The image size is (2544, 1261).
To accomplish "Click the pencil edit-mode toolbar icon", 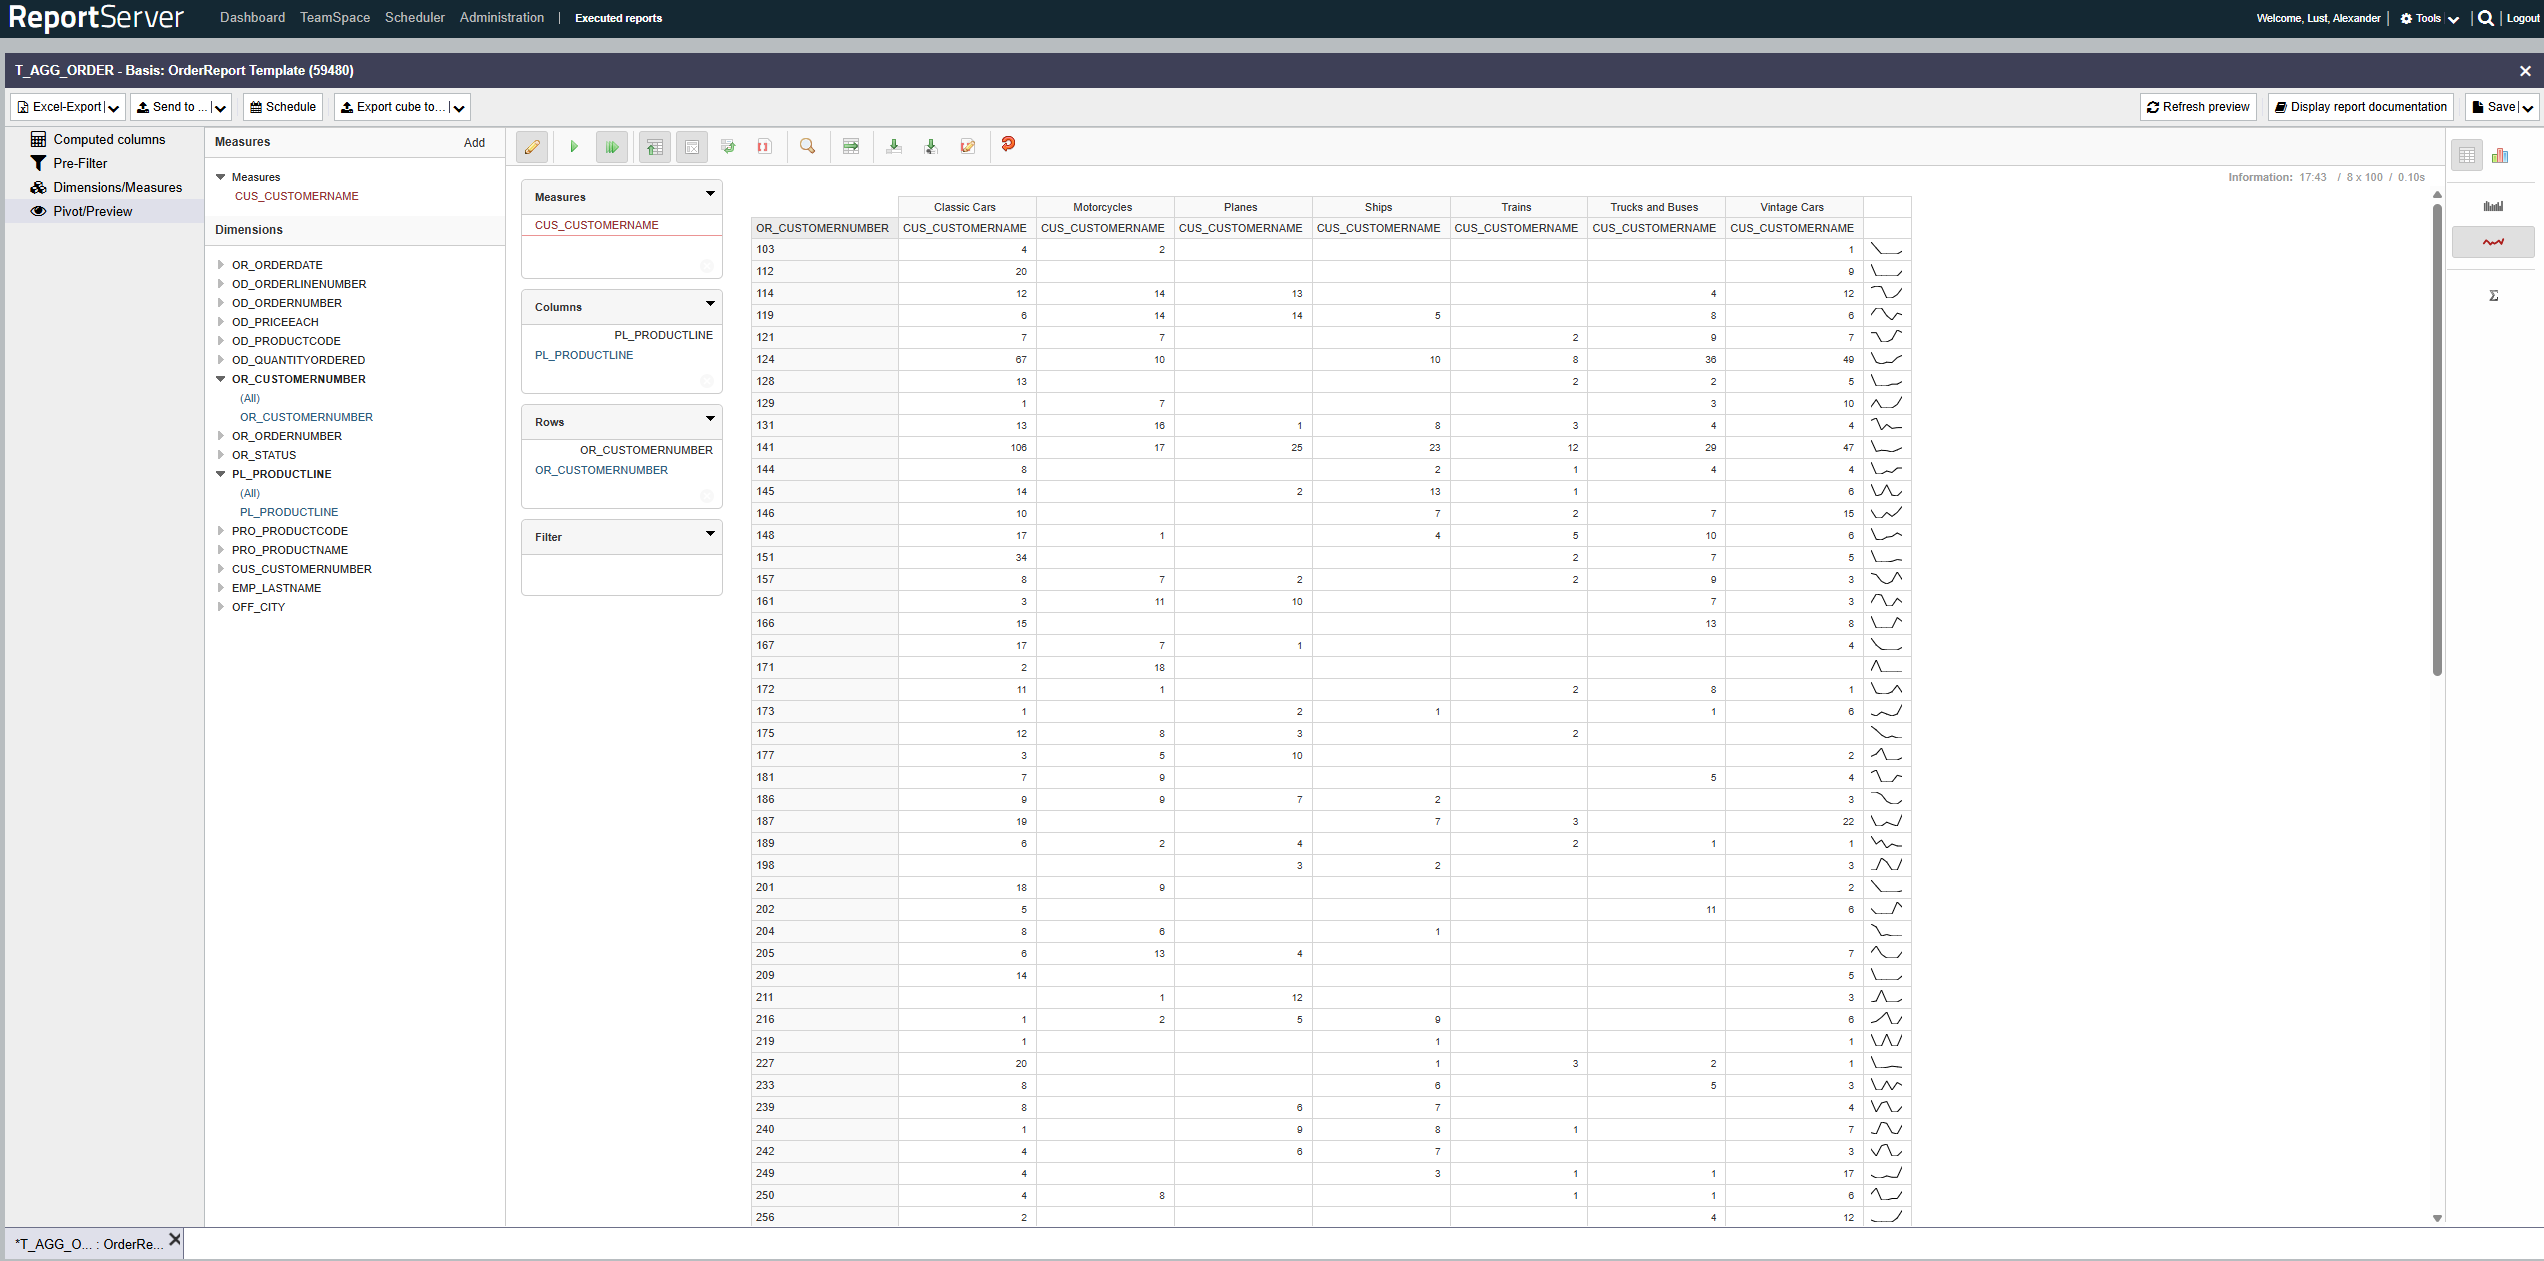I will [x=532, y=147].
